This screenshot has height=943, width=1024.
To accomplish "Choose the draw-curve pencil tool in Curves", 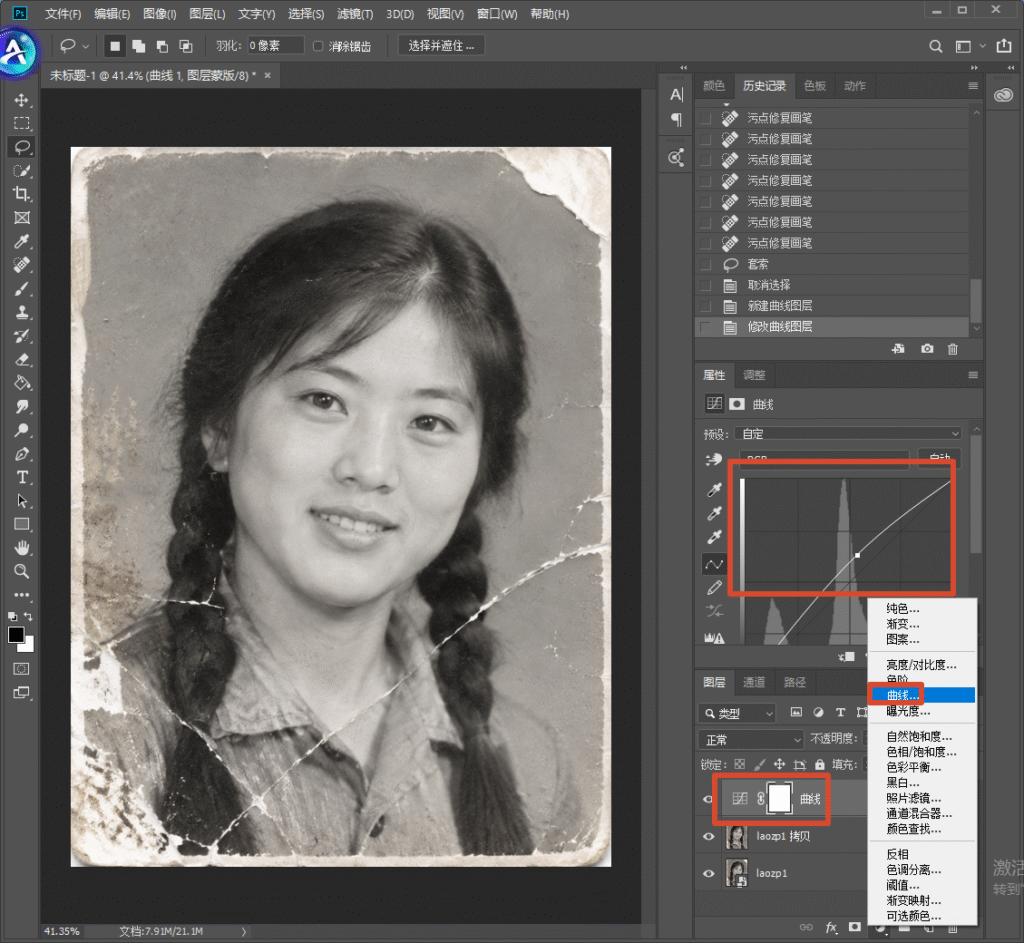I will [714, 588].
